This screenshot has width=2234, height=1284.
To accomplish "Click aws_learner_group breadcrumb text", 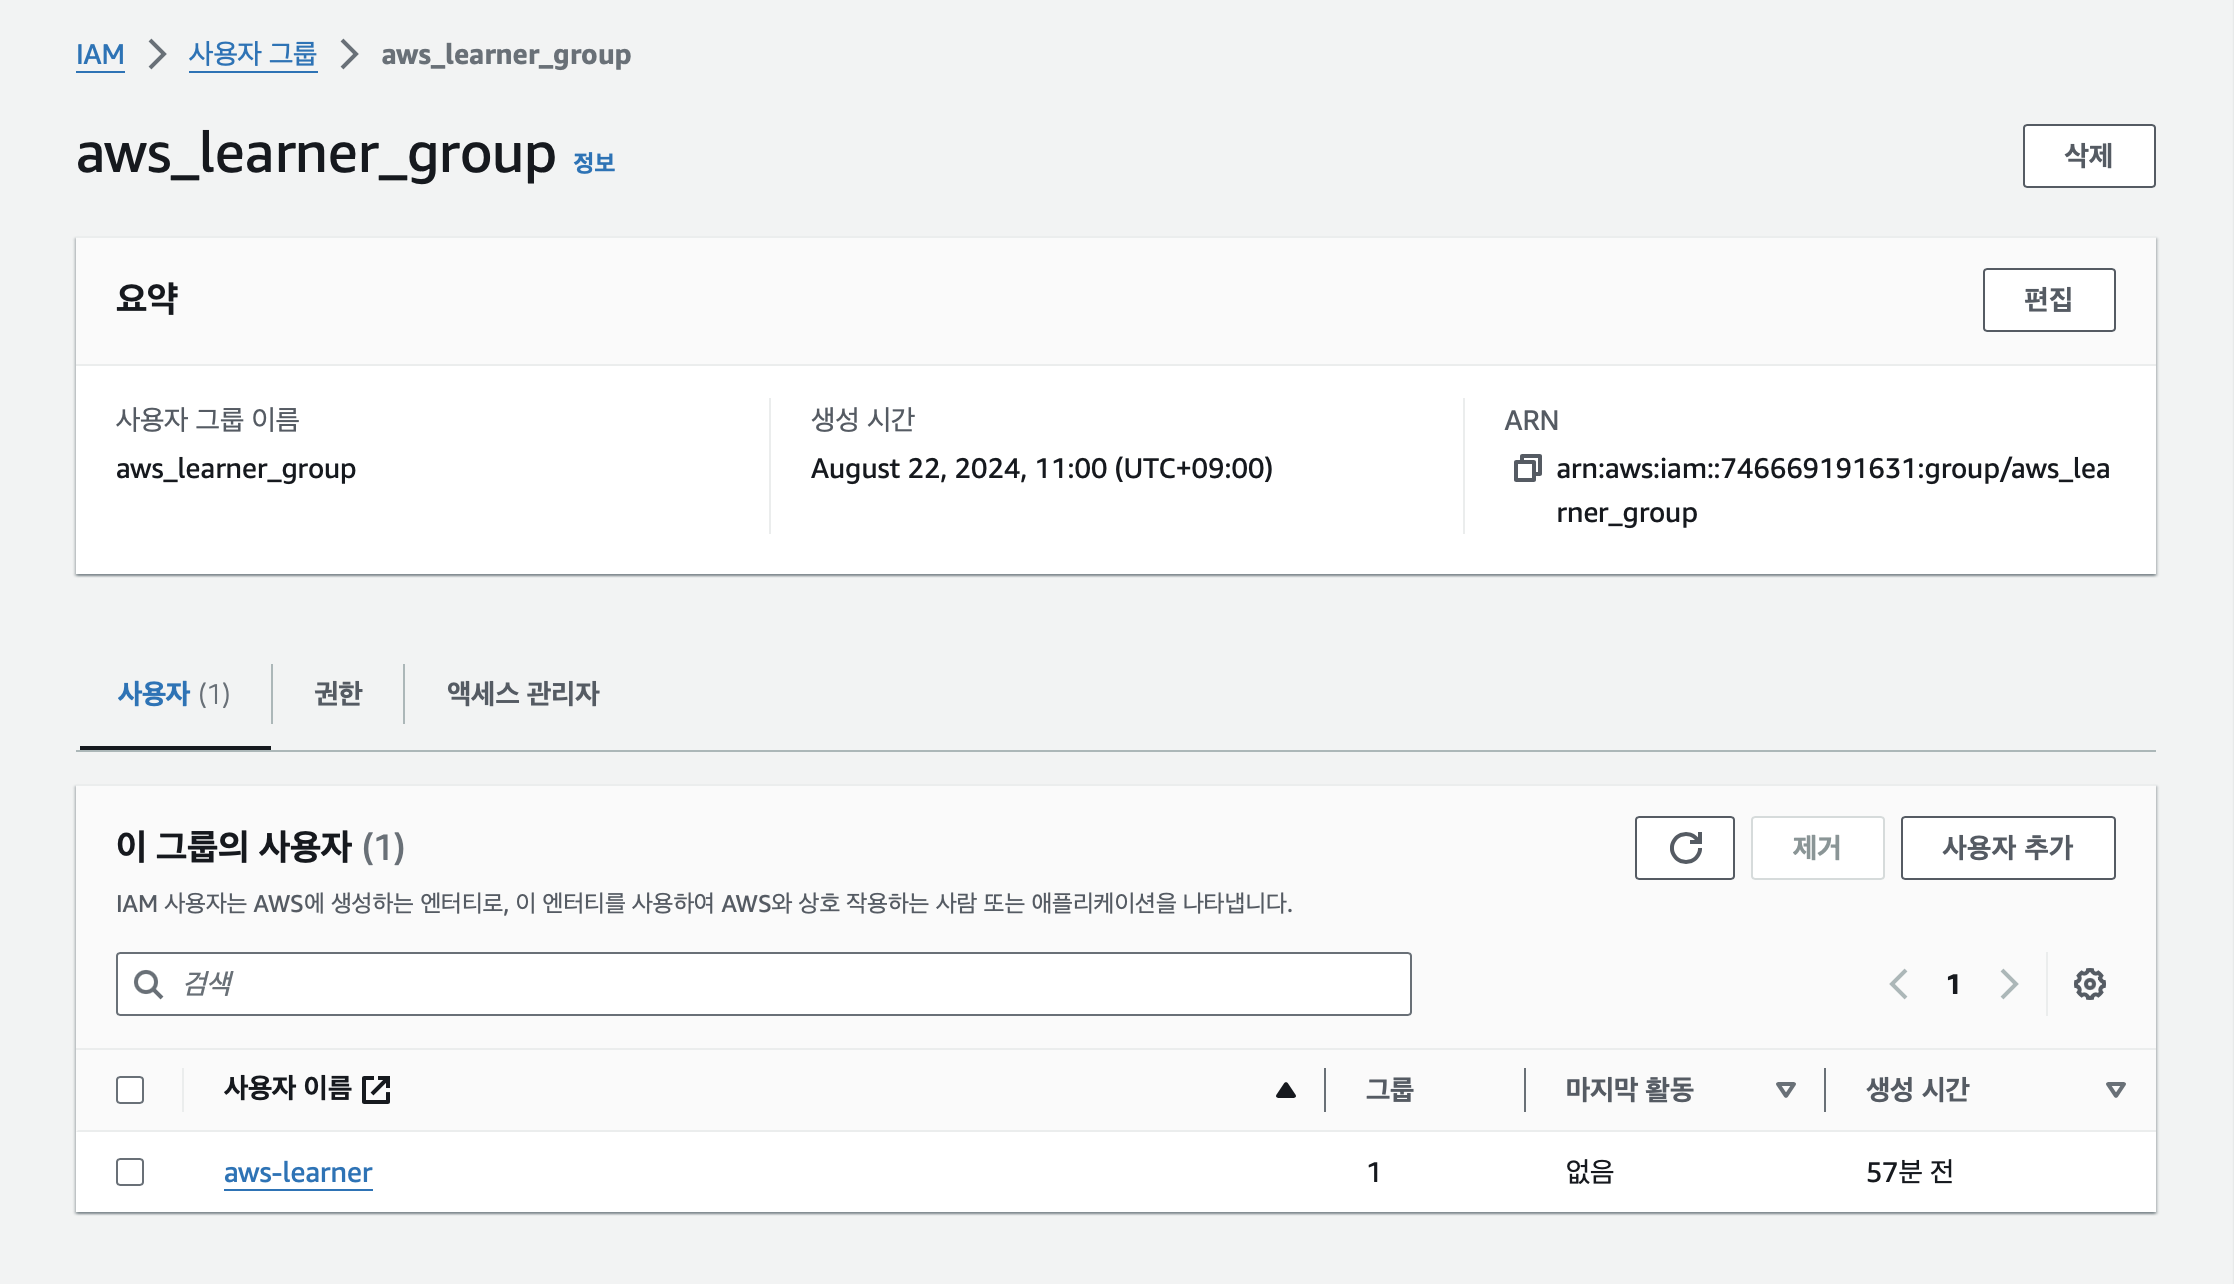I will (x=506, y=54).
